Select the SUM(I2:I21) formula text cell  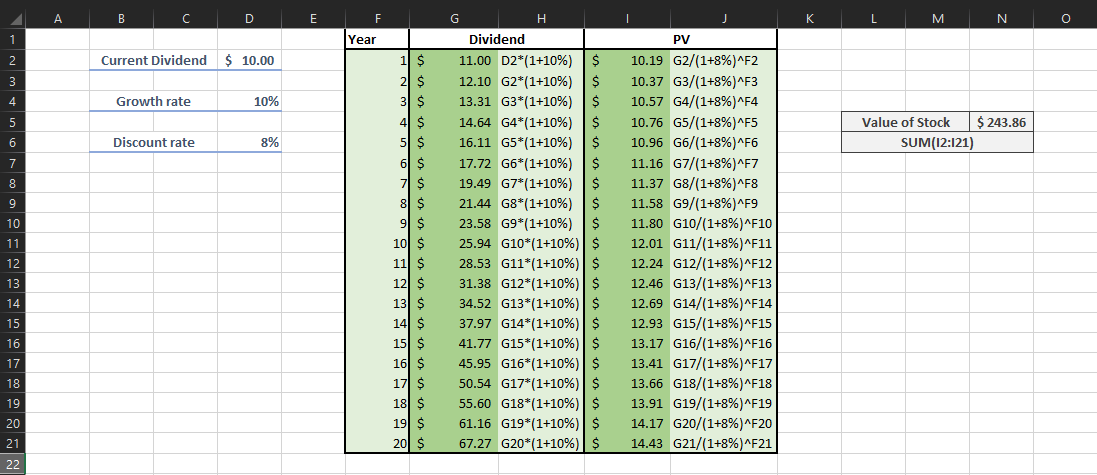tap(937, 142)
